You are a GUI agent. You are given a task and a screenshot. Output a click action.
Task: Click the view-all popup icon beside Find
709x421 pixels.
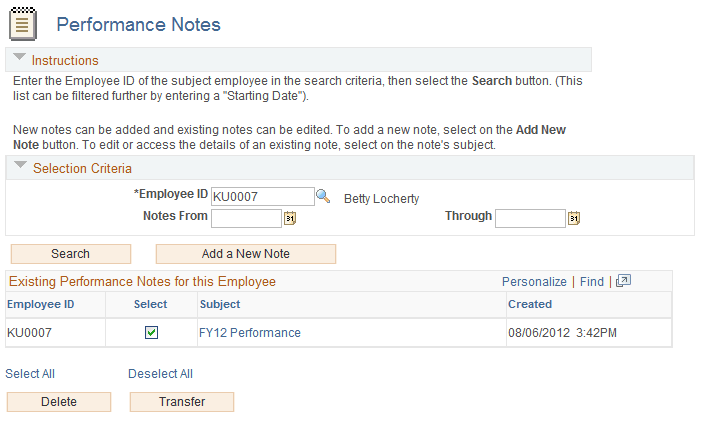coord(623,282)
